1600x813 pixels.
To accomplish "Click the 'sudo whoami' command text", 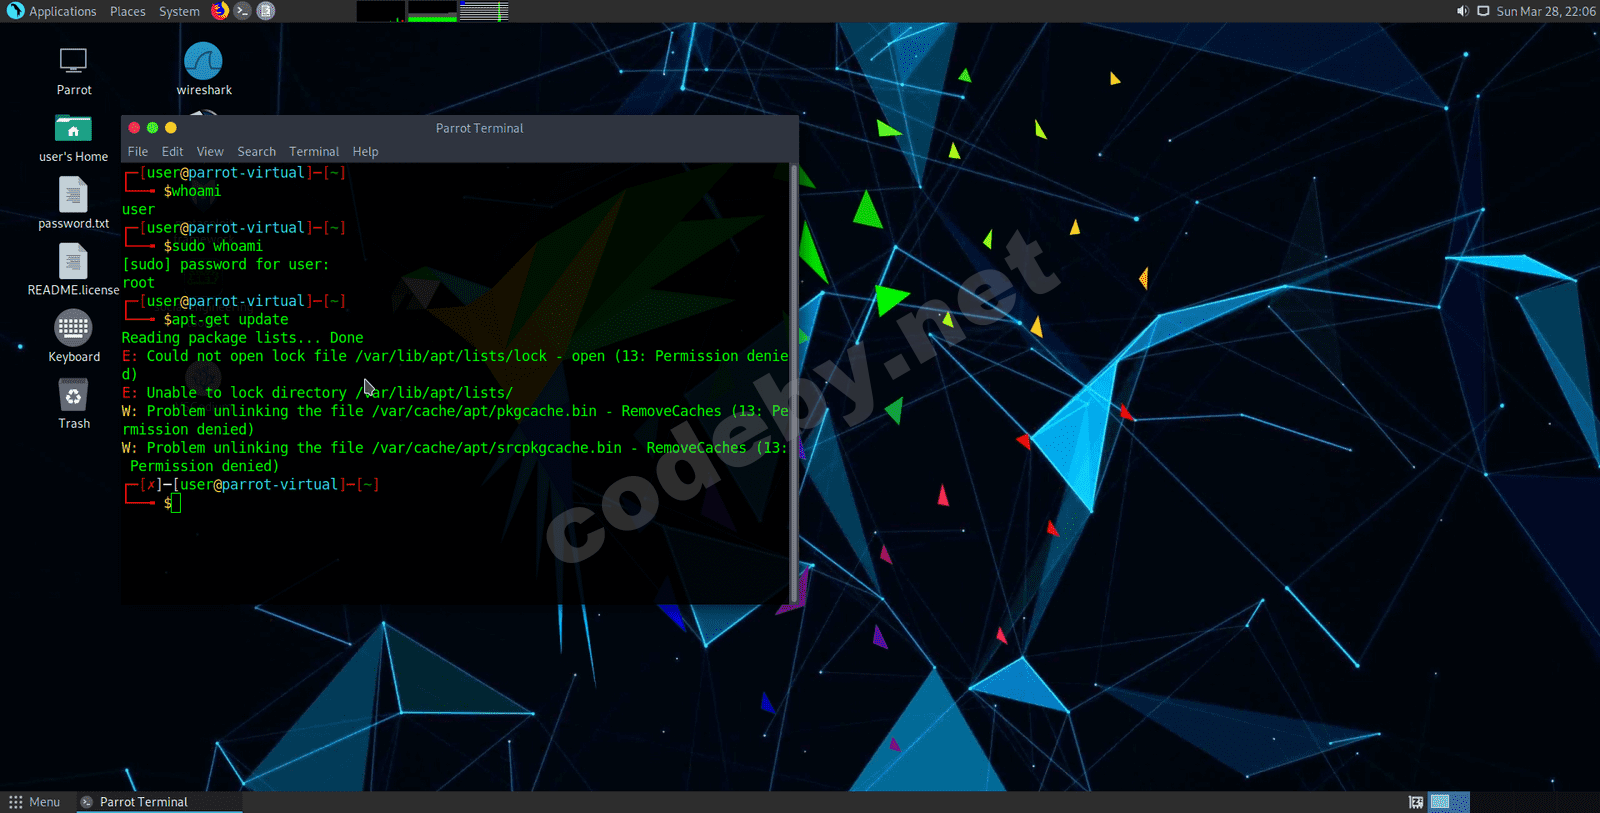I will [217, 246].
